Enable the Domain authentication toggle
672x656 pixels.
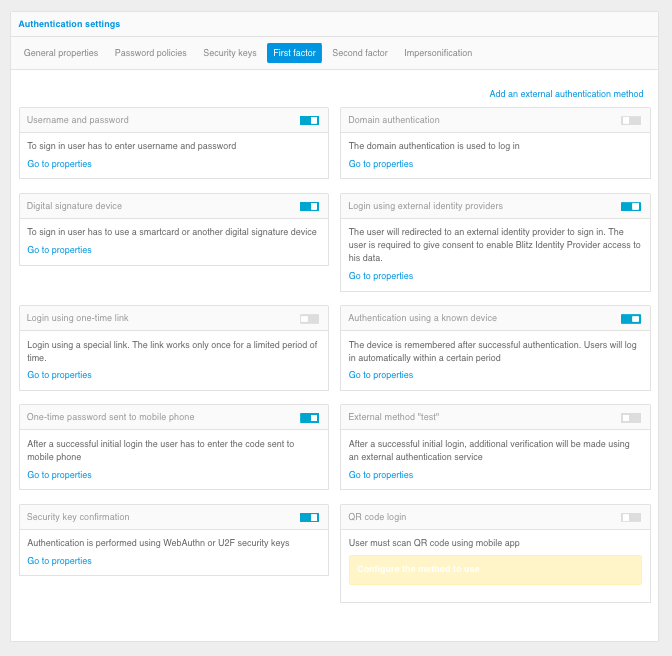pos(630,120)
